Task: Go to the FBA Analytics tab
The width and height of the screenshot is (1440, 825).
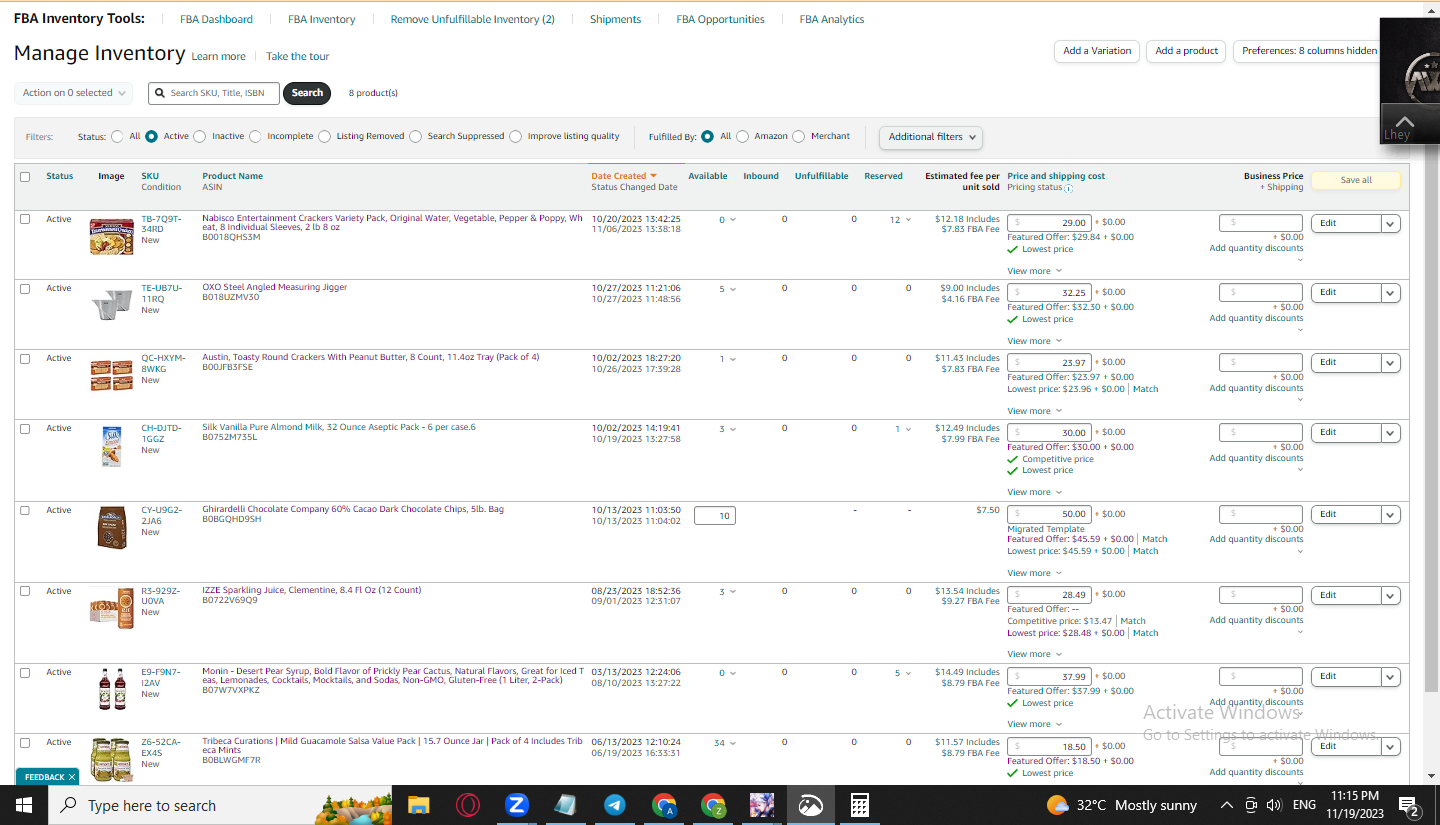Action: (832, 19)
